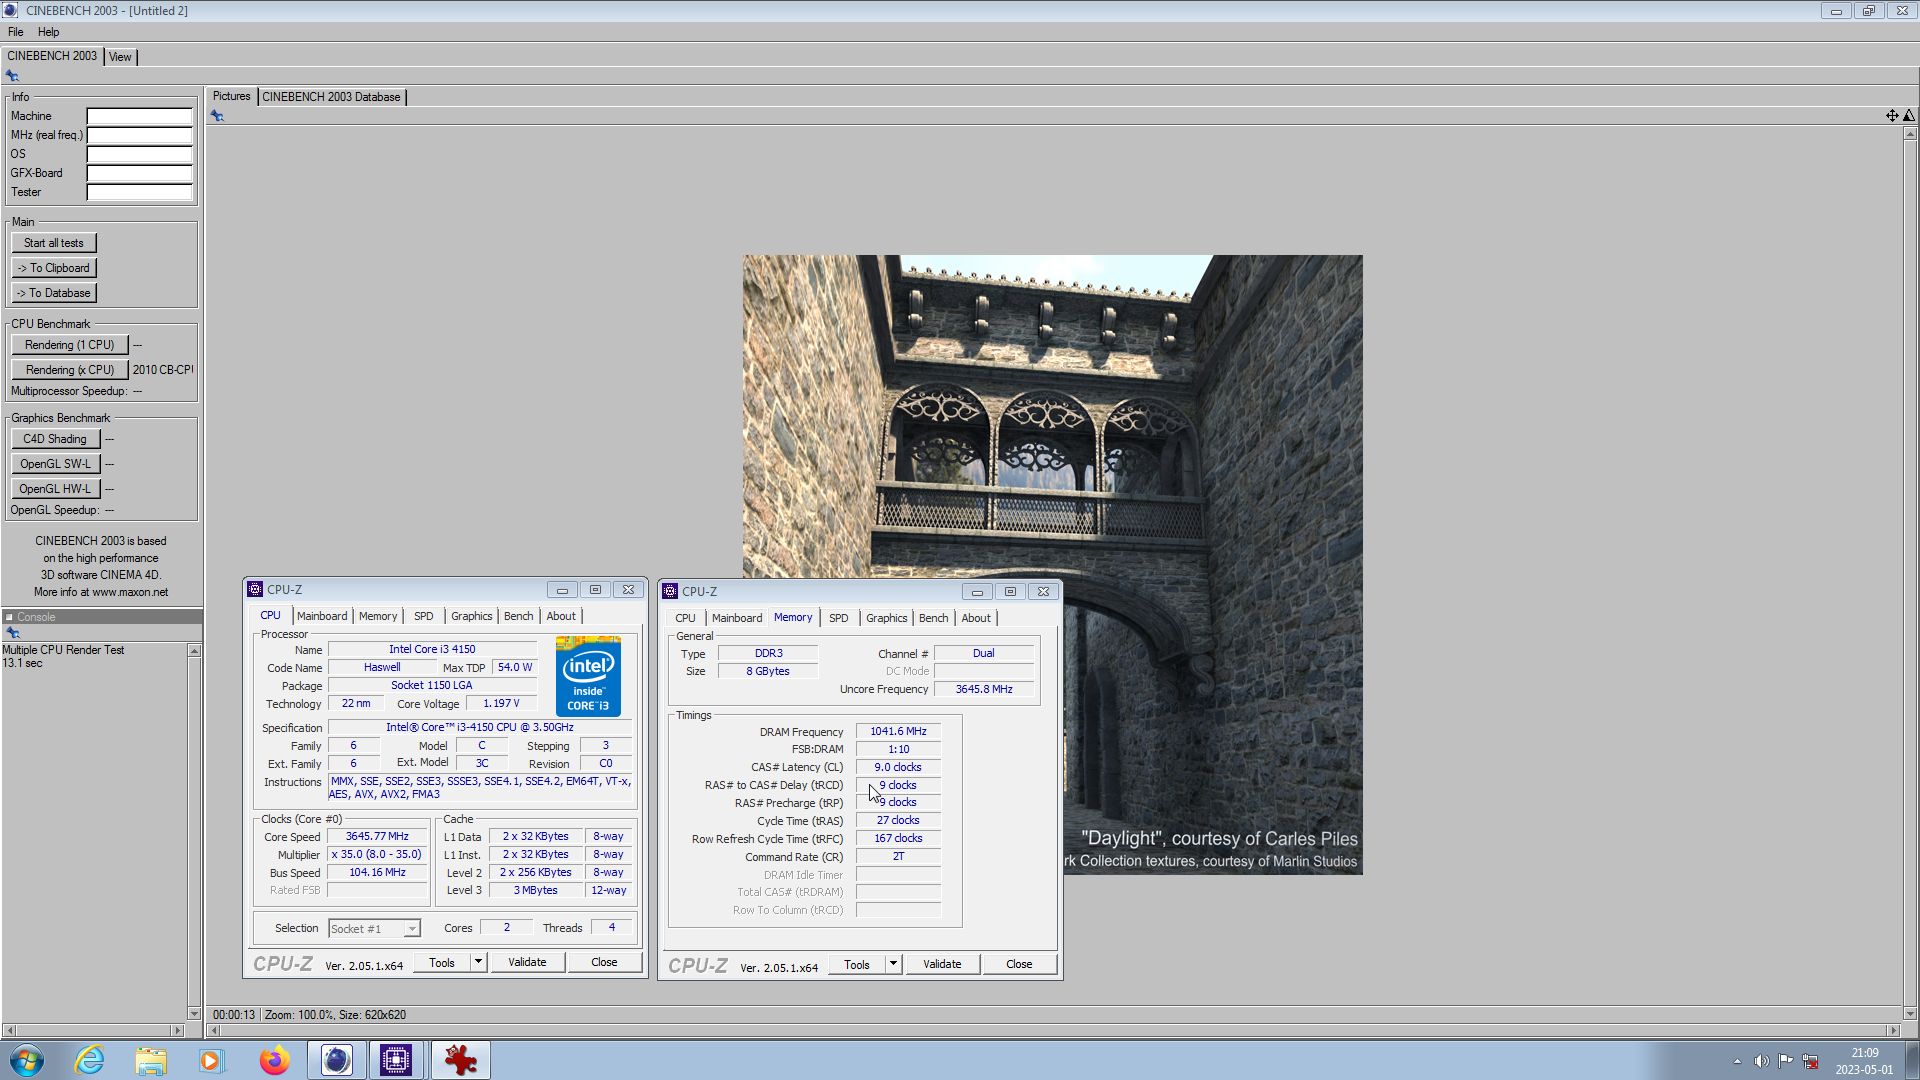1920x1080 pixels.
Task: Switch to the View tab
Action: point(120,57)
